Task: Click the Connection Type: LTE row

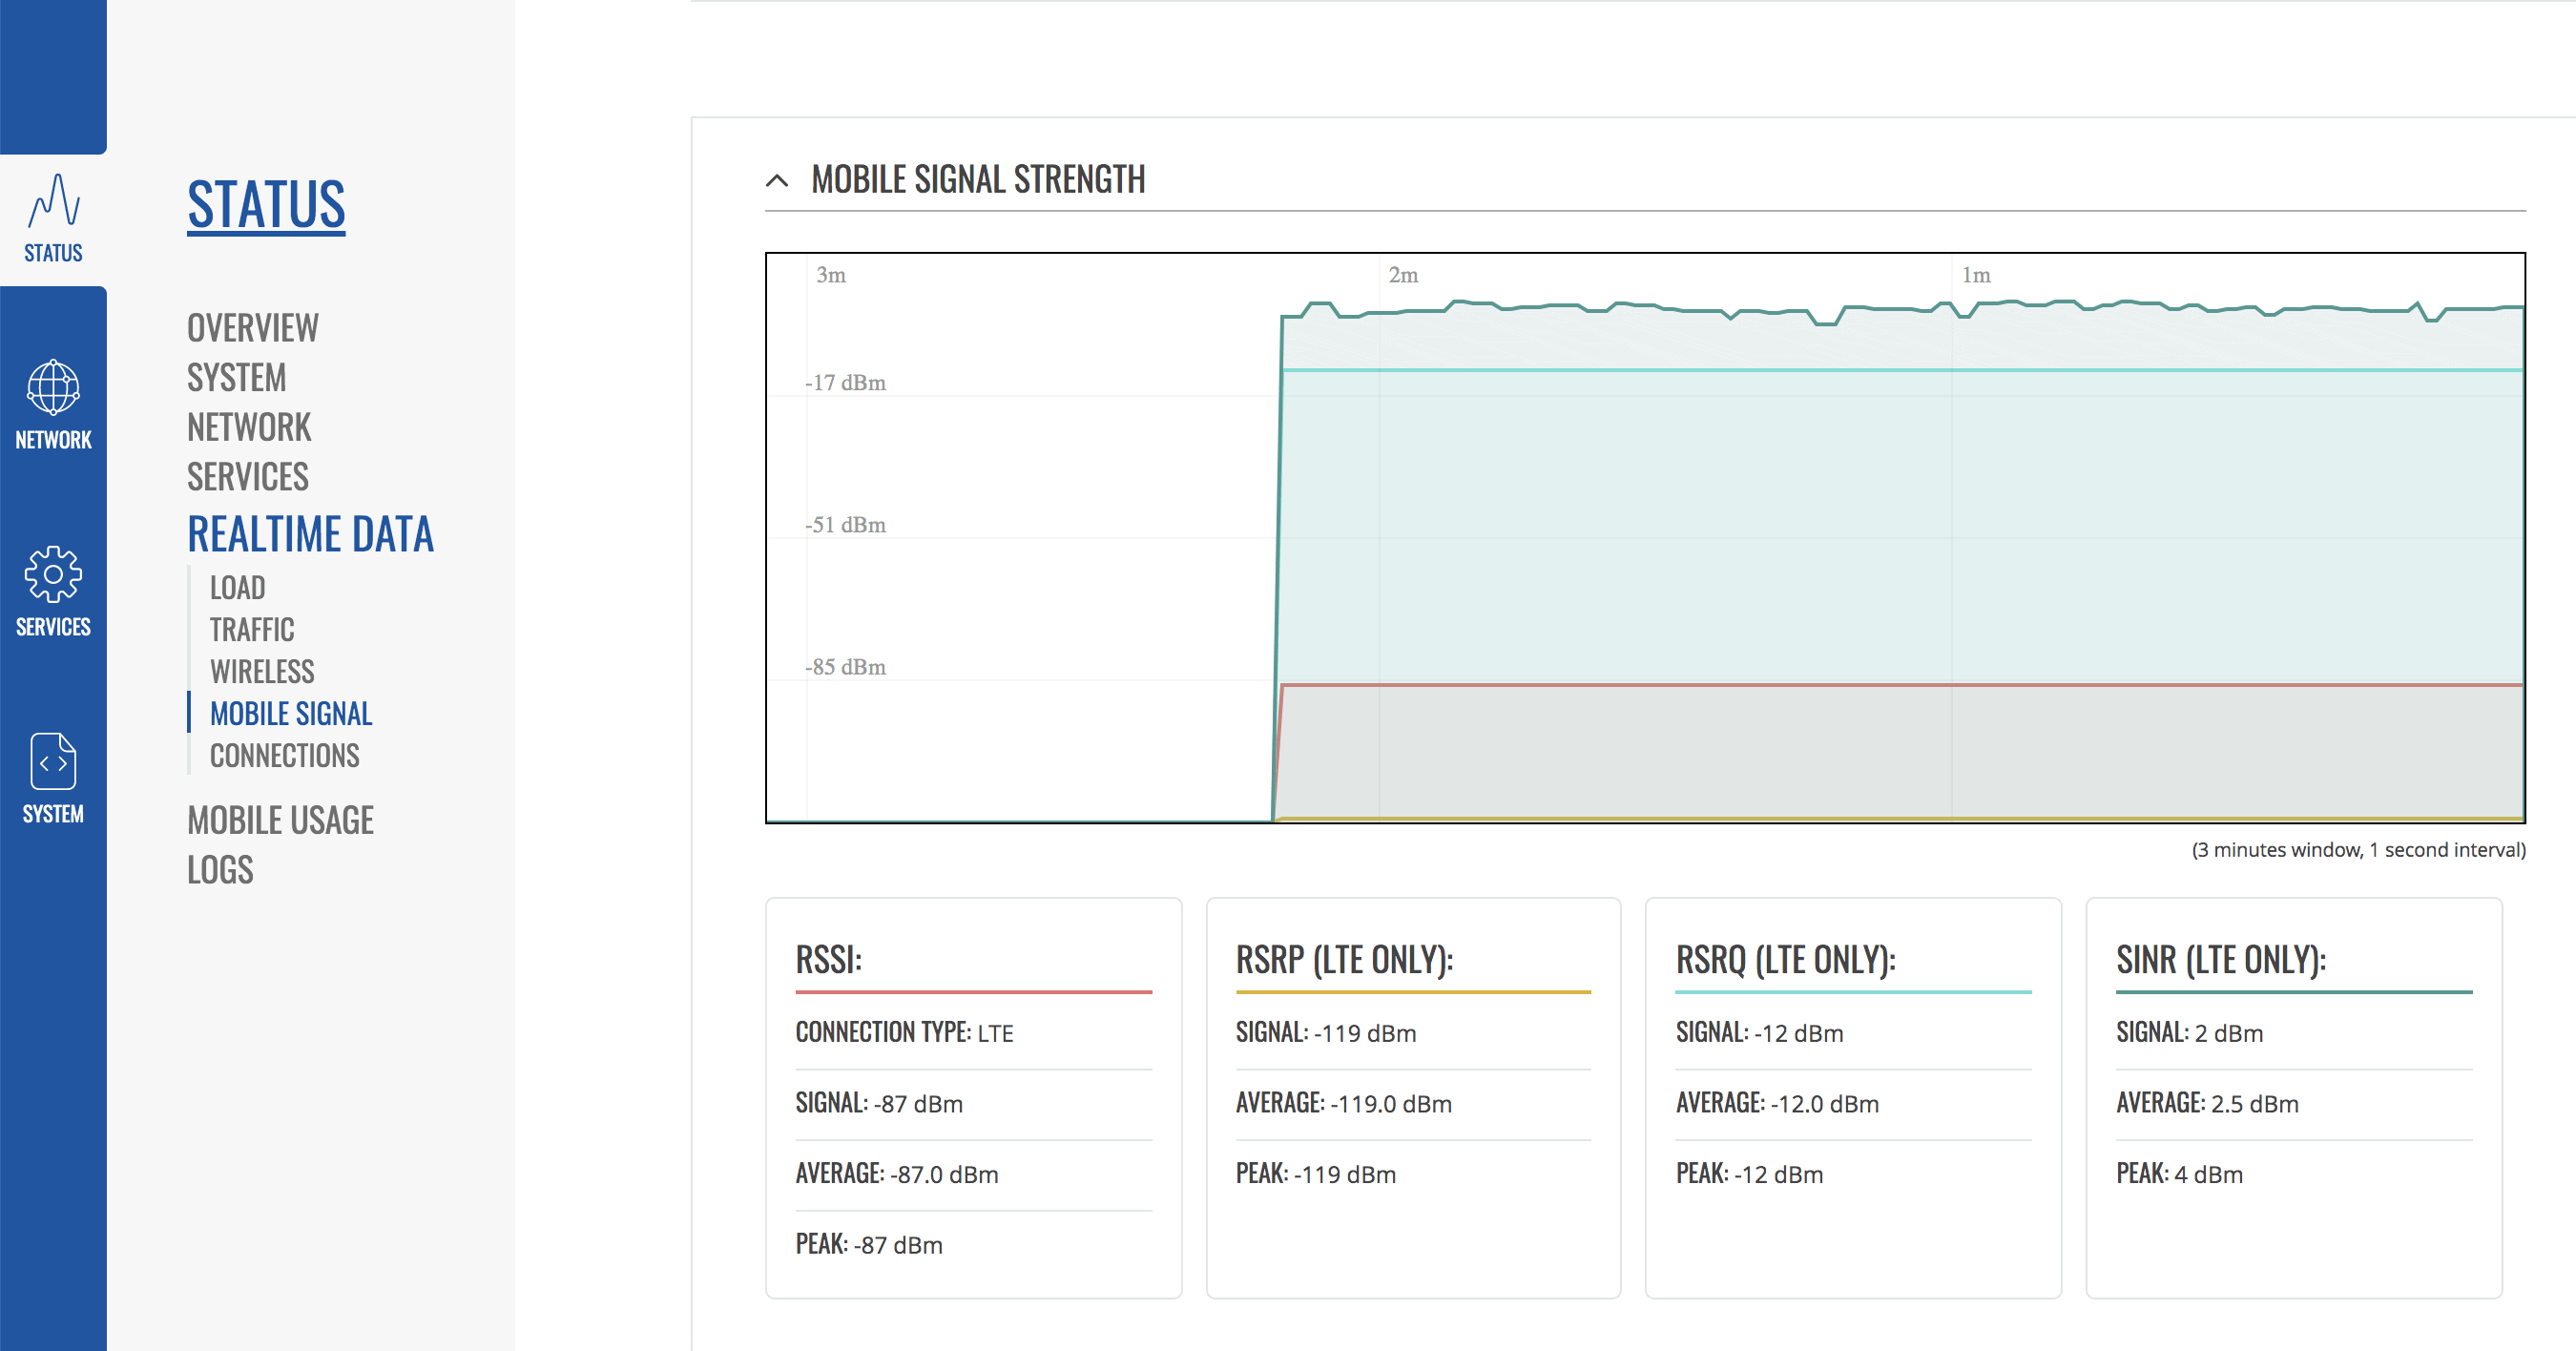Action: 974,1033
